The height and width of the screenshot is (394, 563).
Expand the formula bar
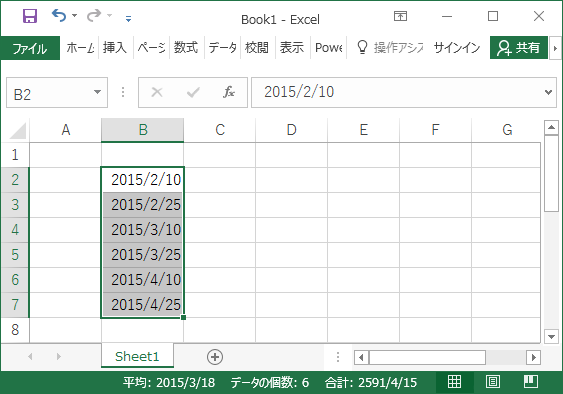(548, 92)
